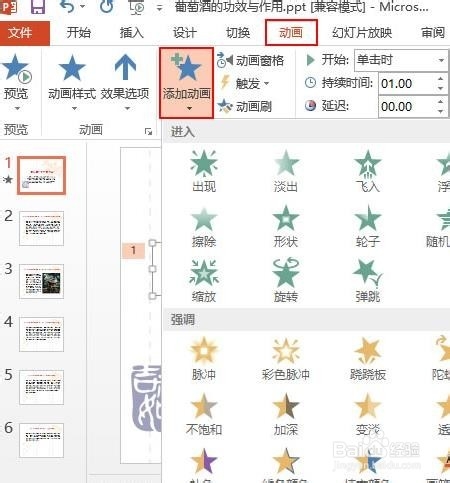
Task: Choose the 飞入 entrance effect
Action: [368, 171]
